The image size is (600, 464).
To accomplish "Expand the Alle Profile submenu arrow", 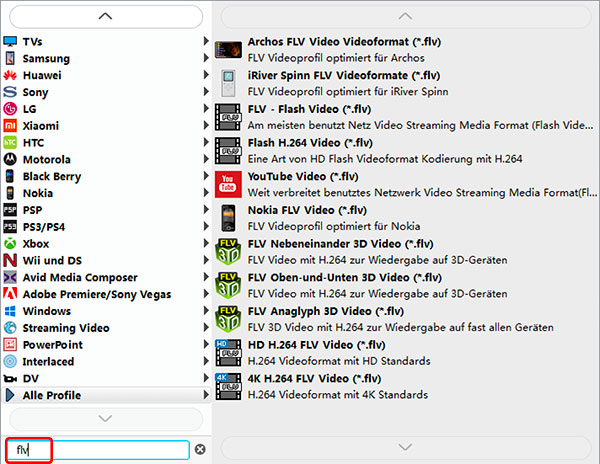I will point(206,394).
